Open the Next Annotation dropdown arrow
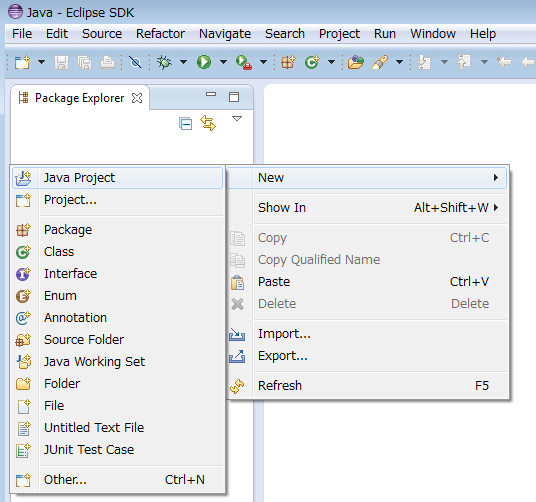536x502 pixels. pos(444,62)
